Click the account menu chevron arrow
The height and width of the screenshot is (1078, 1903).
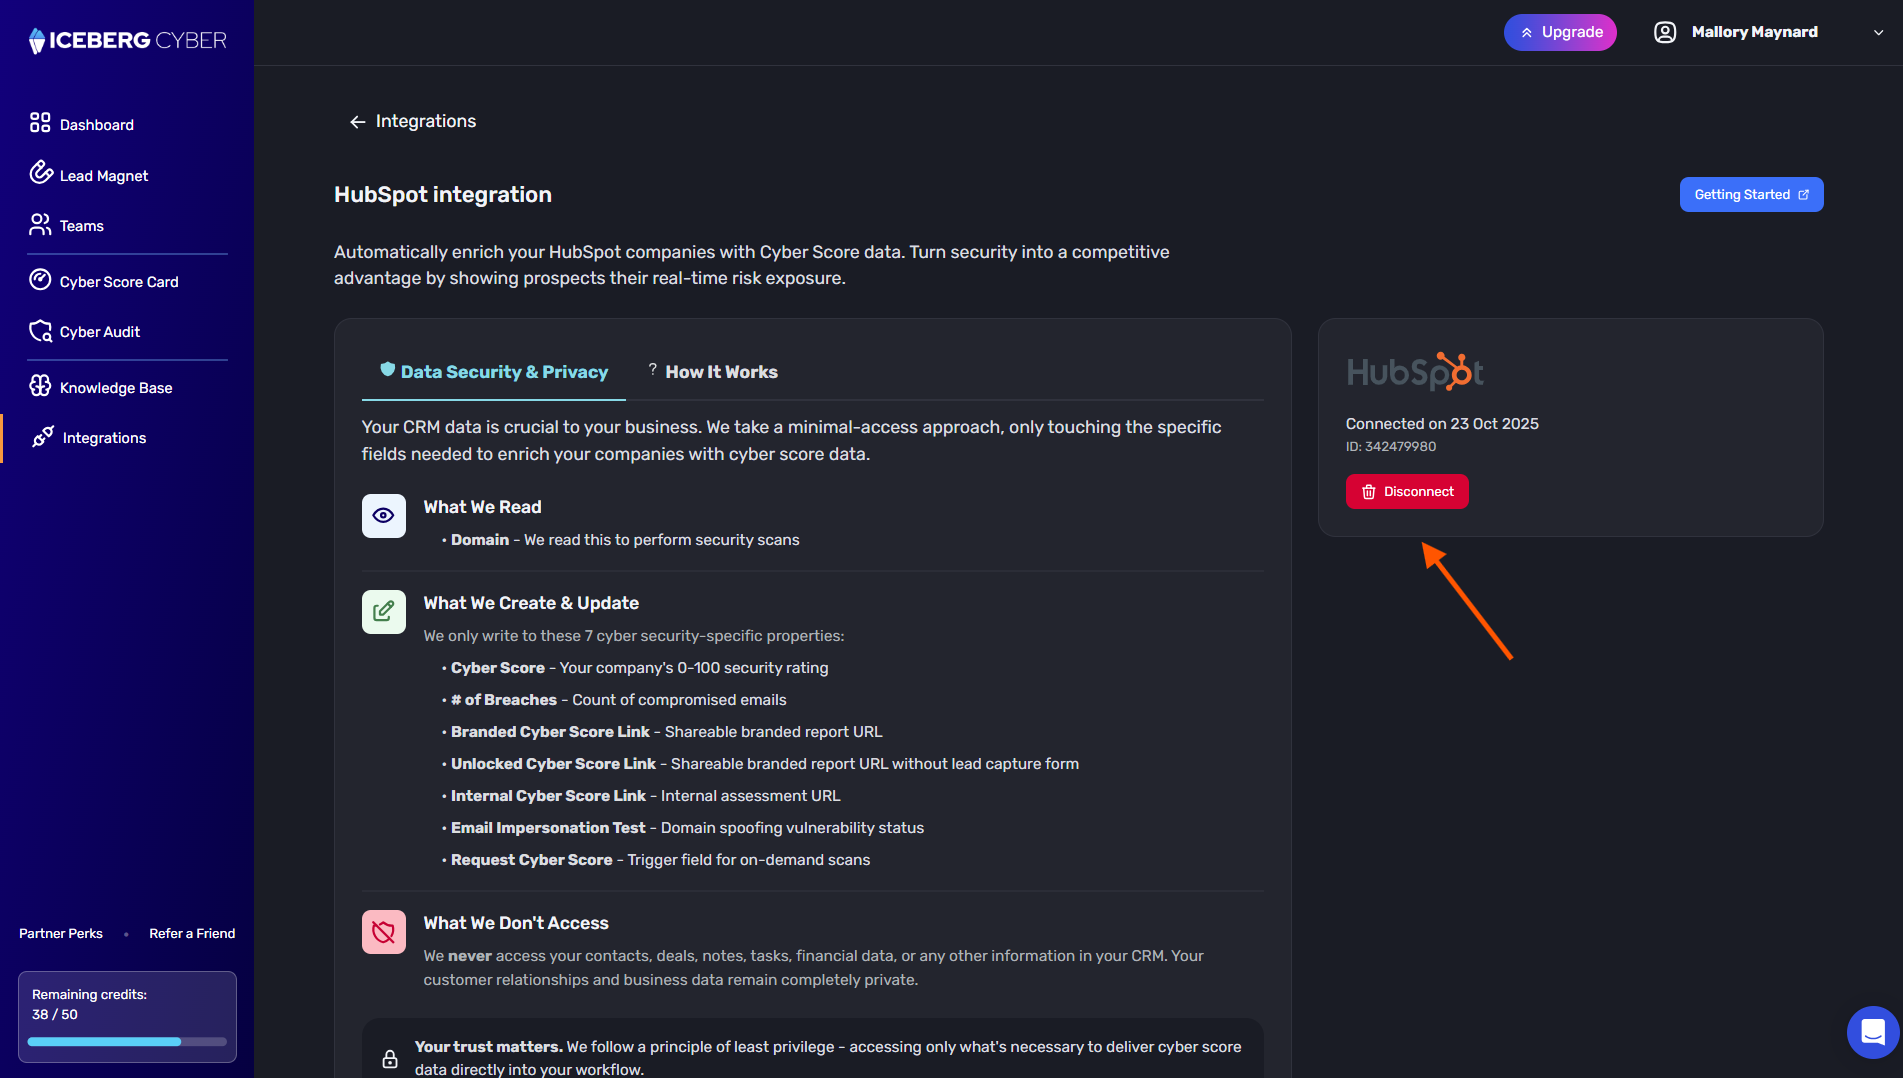(x=1878, y=32)
